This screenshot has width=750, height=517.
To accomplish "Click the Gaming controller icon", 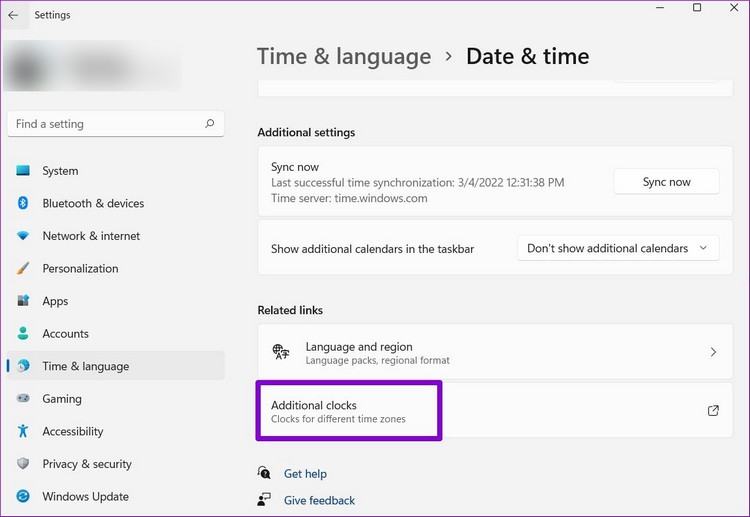I will click(x=23, y=399).
